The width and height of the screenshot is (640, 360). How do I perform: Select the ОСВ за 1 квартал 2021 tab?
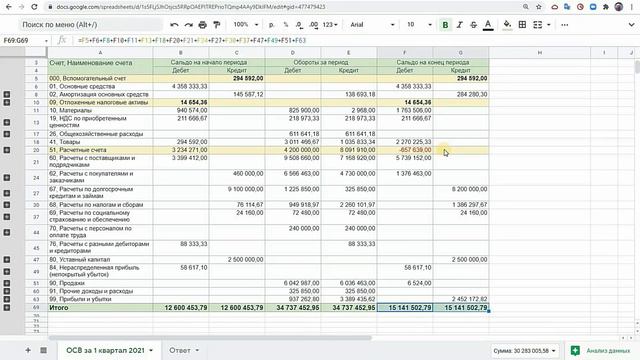coord(109,350)
